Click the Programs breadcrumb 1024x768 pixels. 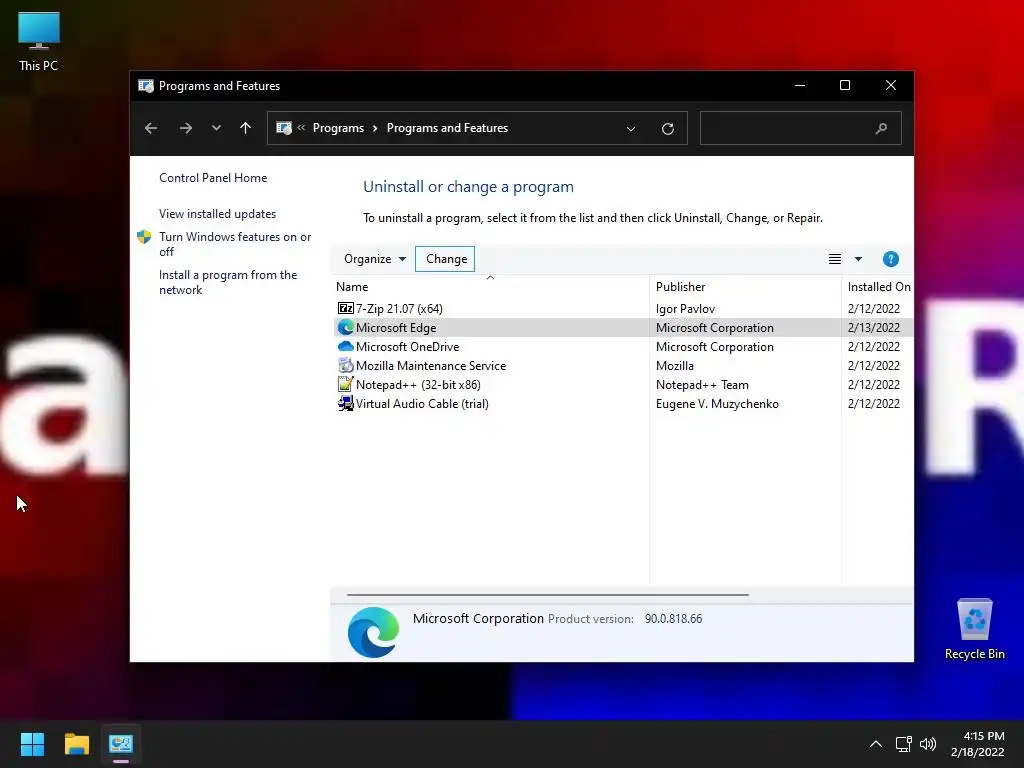coord(338,128)
